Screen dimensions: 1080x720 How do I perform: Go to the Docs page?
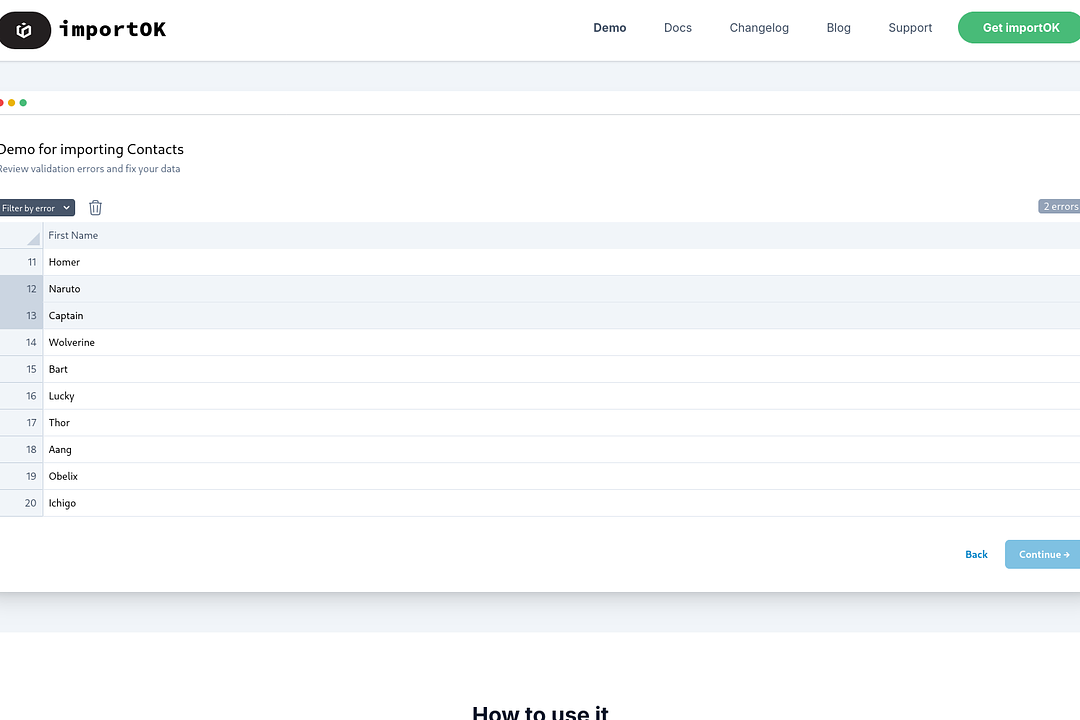[677, 28]
